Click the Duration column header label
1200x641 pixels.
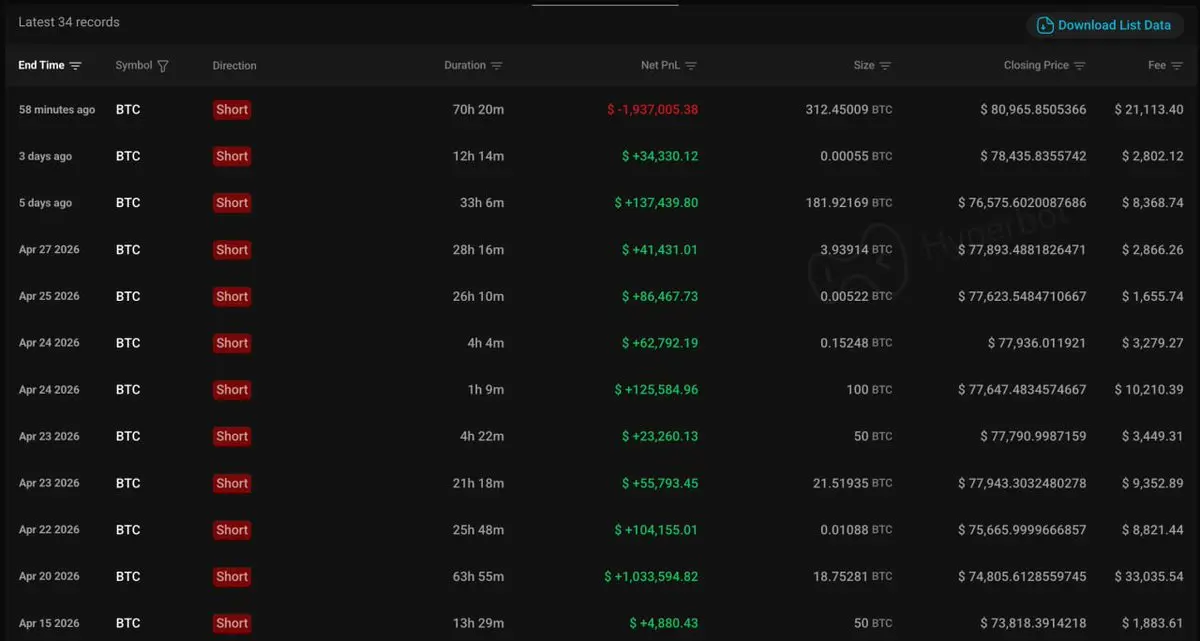(x=465, y=65)
